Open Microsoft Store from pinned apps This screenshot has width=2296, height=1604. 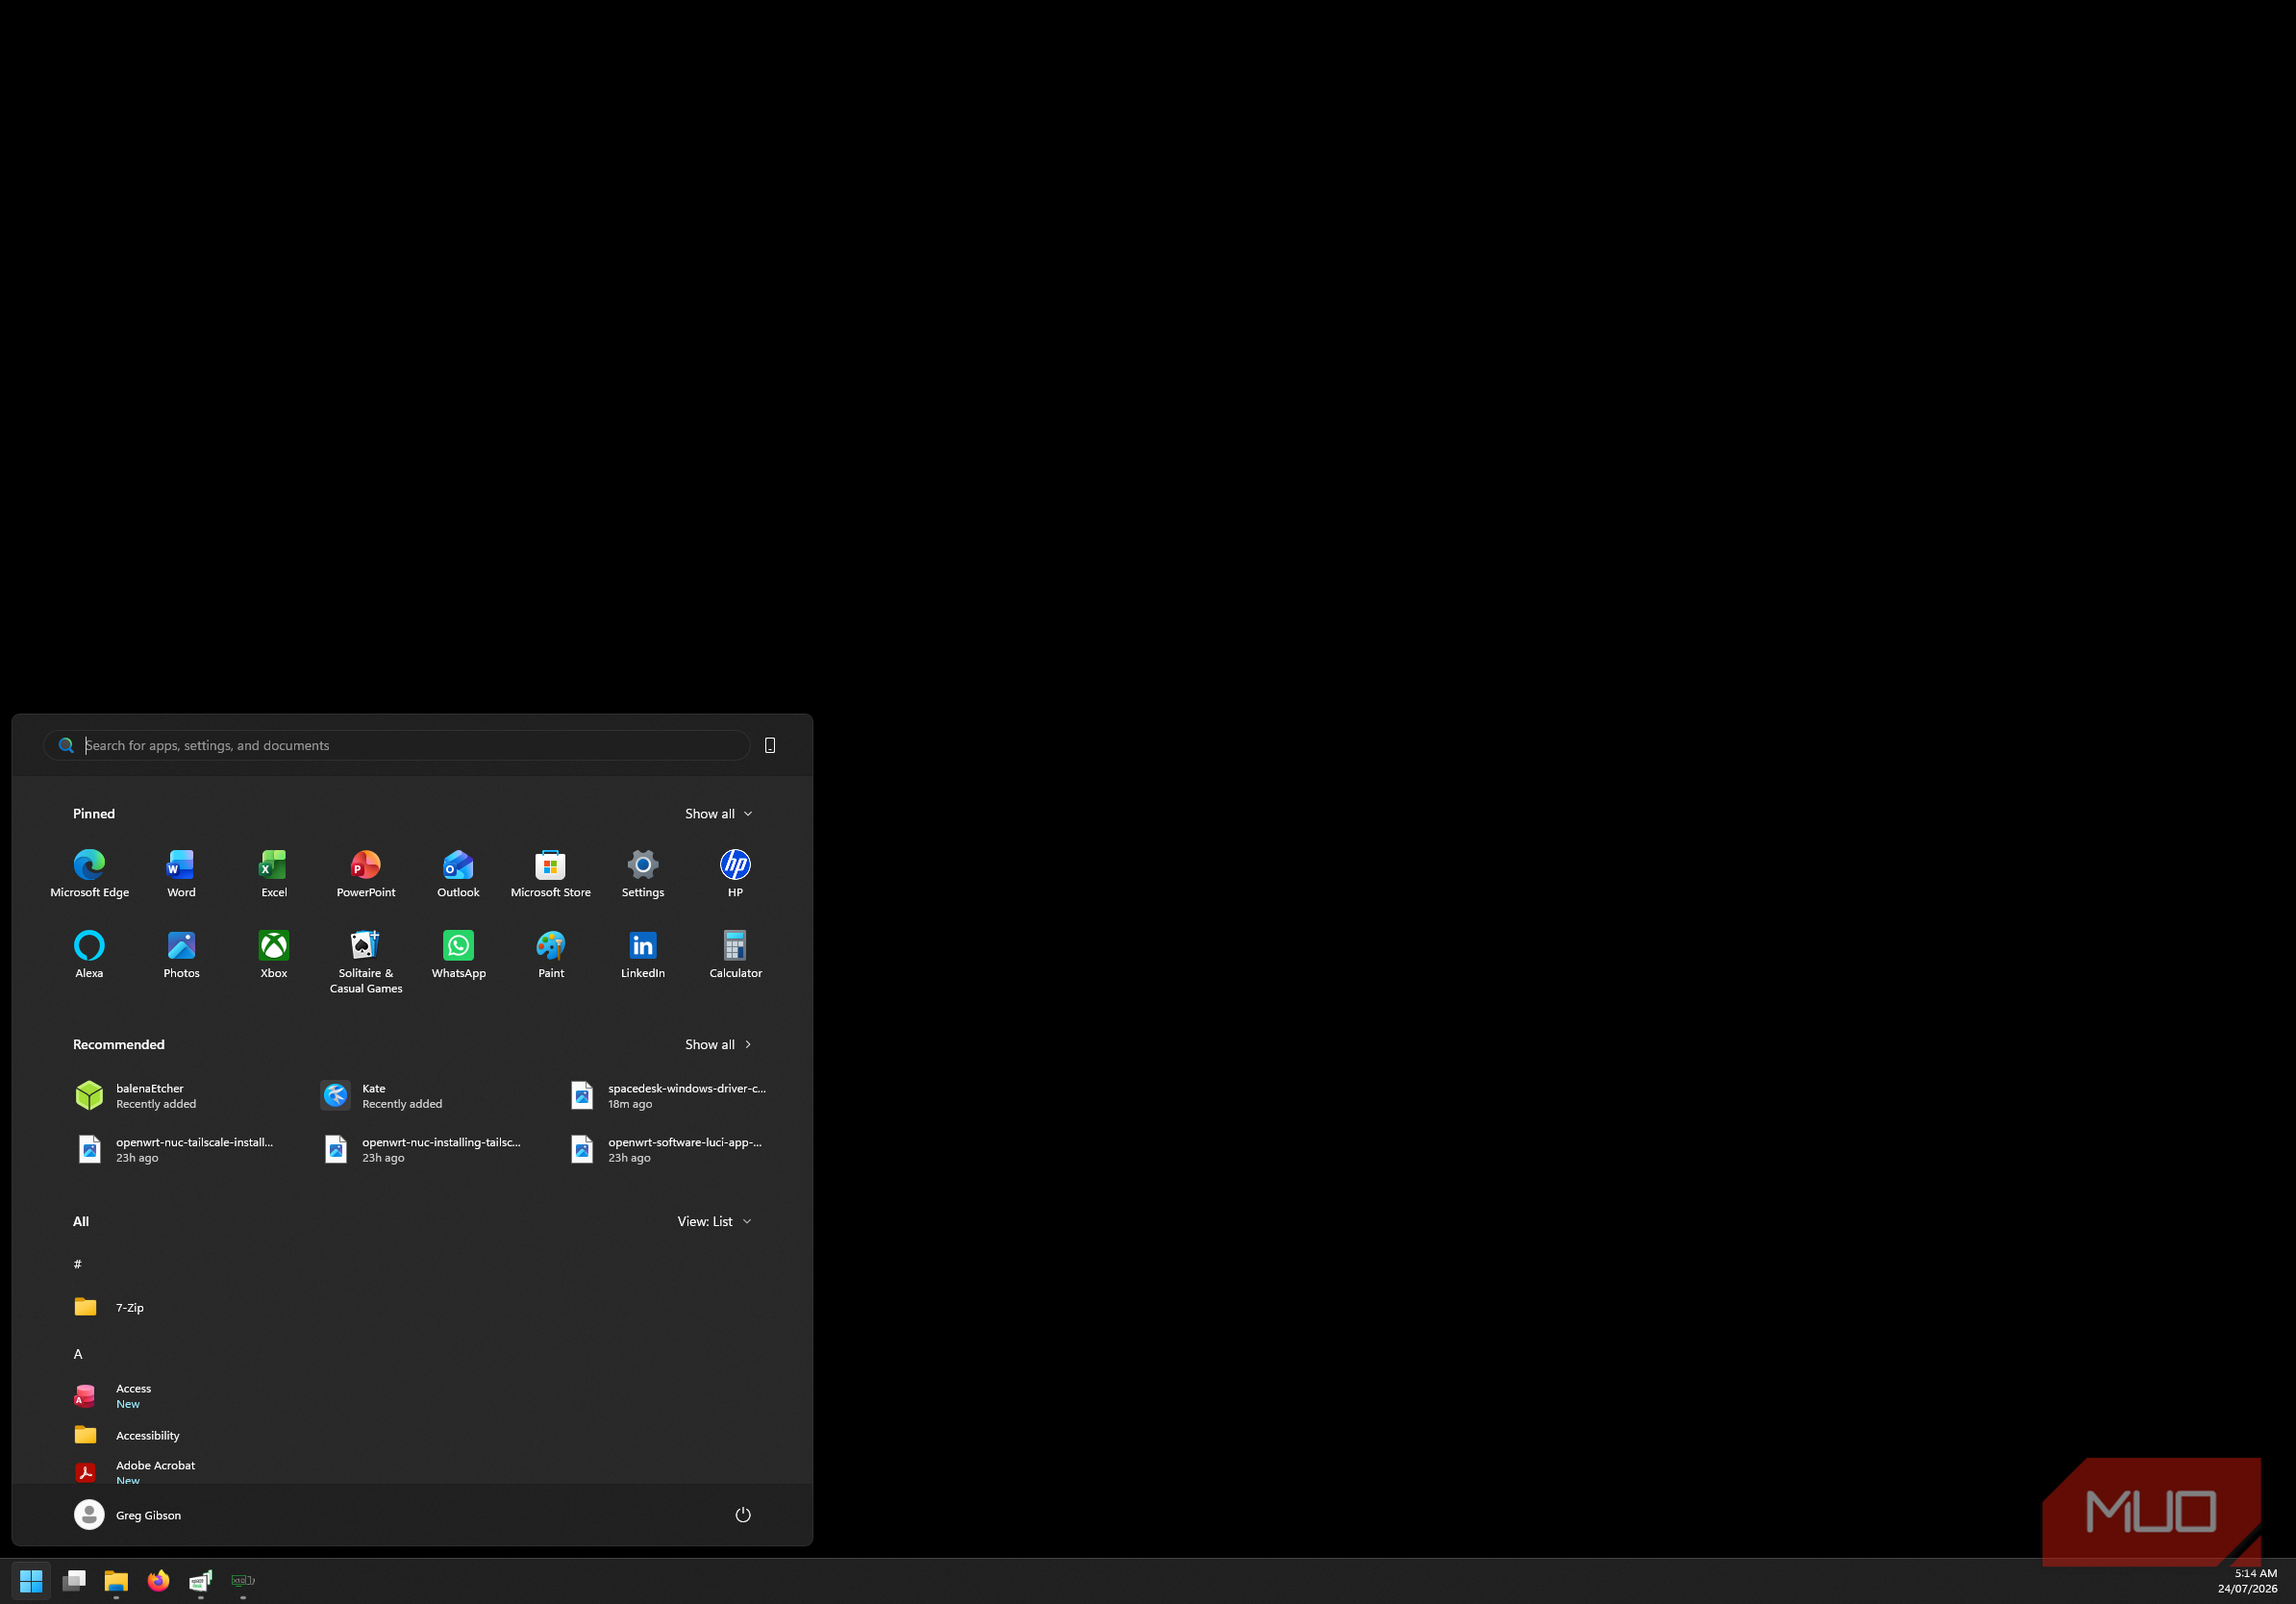coord(550,873)
